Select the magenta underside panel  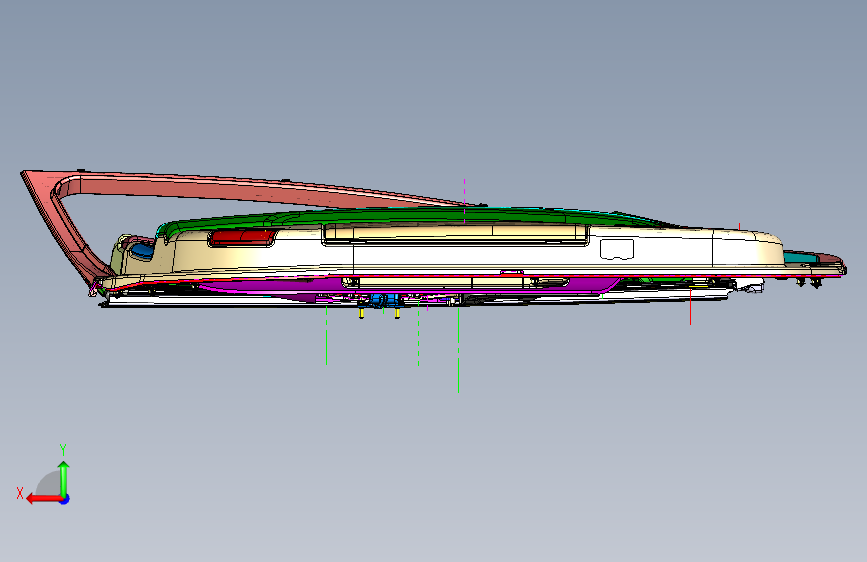409,284
